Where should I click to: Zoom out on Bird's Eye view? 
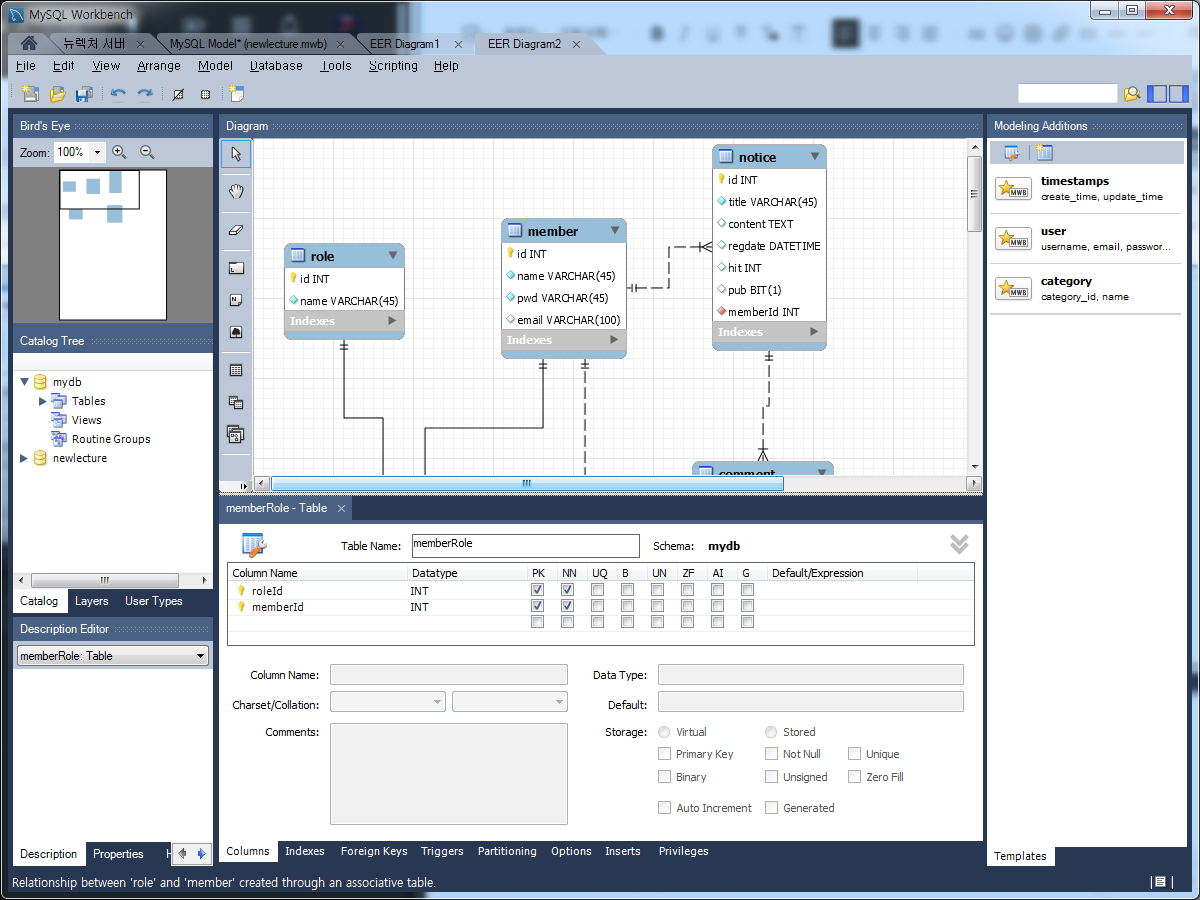tap(147, 152)
